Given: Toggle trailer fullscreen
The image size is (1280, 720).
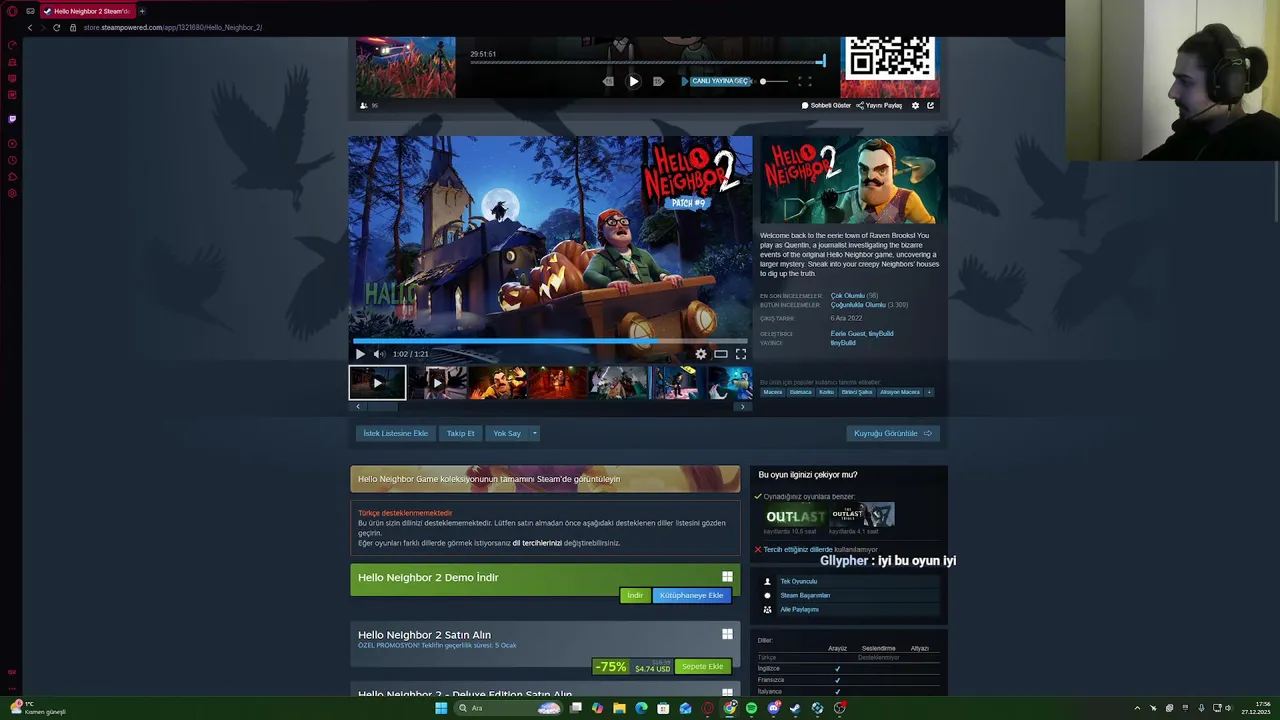Looking at the screenshot, I should click(x=741, y=354).
